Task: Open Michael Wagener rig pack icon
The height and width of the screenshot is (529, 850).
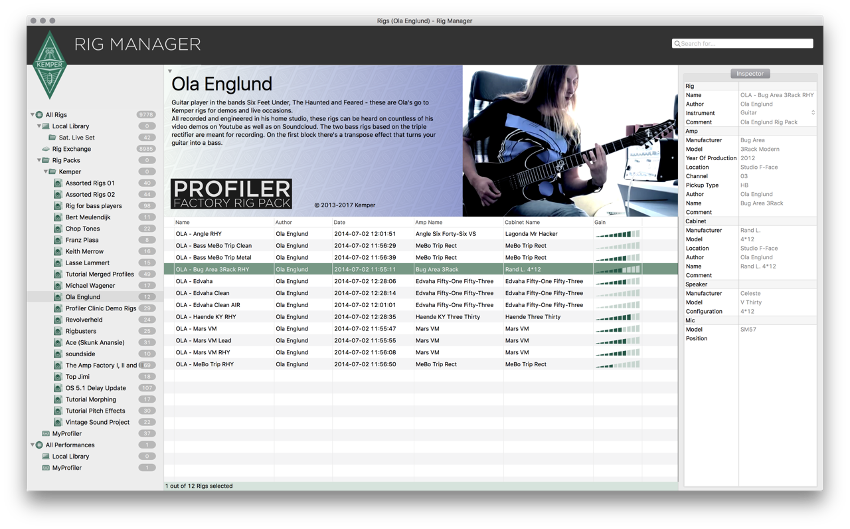Action: [x=58, y=286]
